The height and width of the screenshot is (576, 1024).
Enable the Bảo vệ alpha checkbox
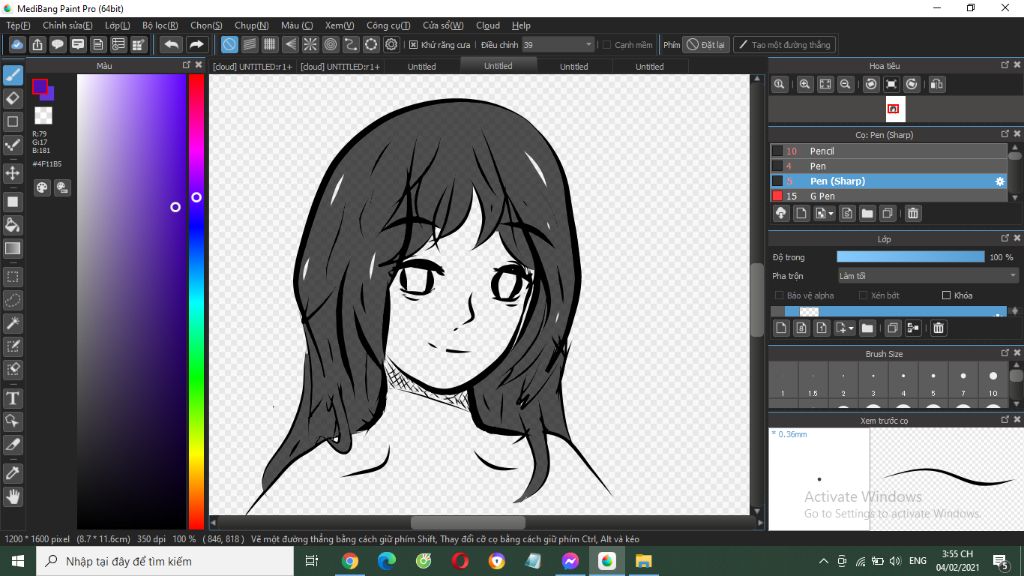pos(779,296)
